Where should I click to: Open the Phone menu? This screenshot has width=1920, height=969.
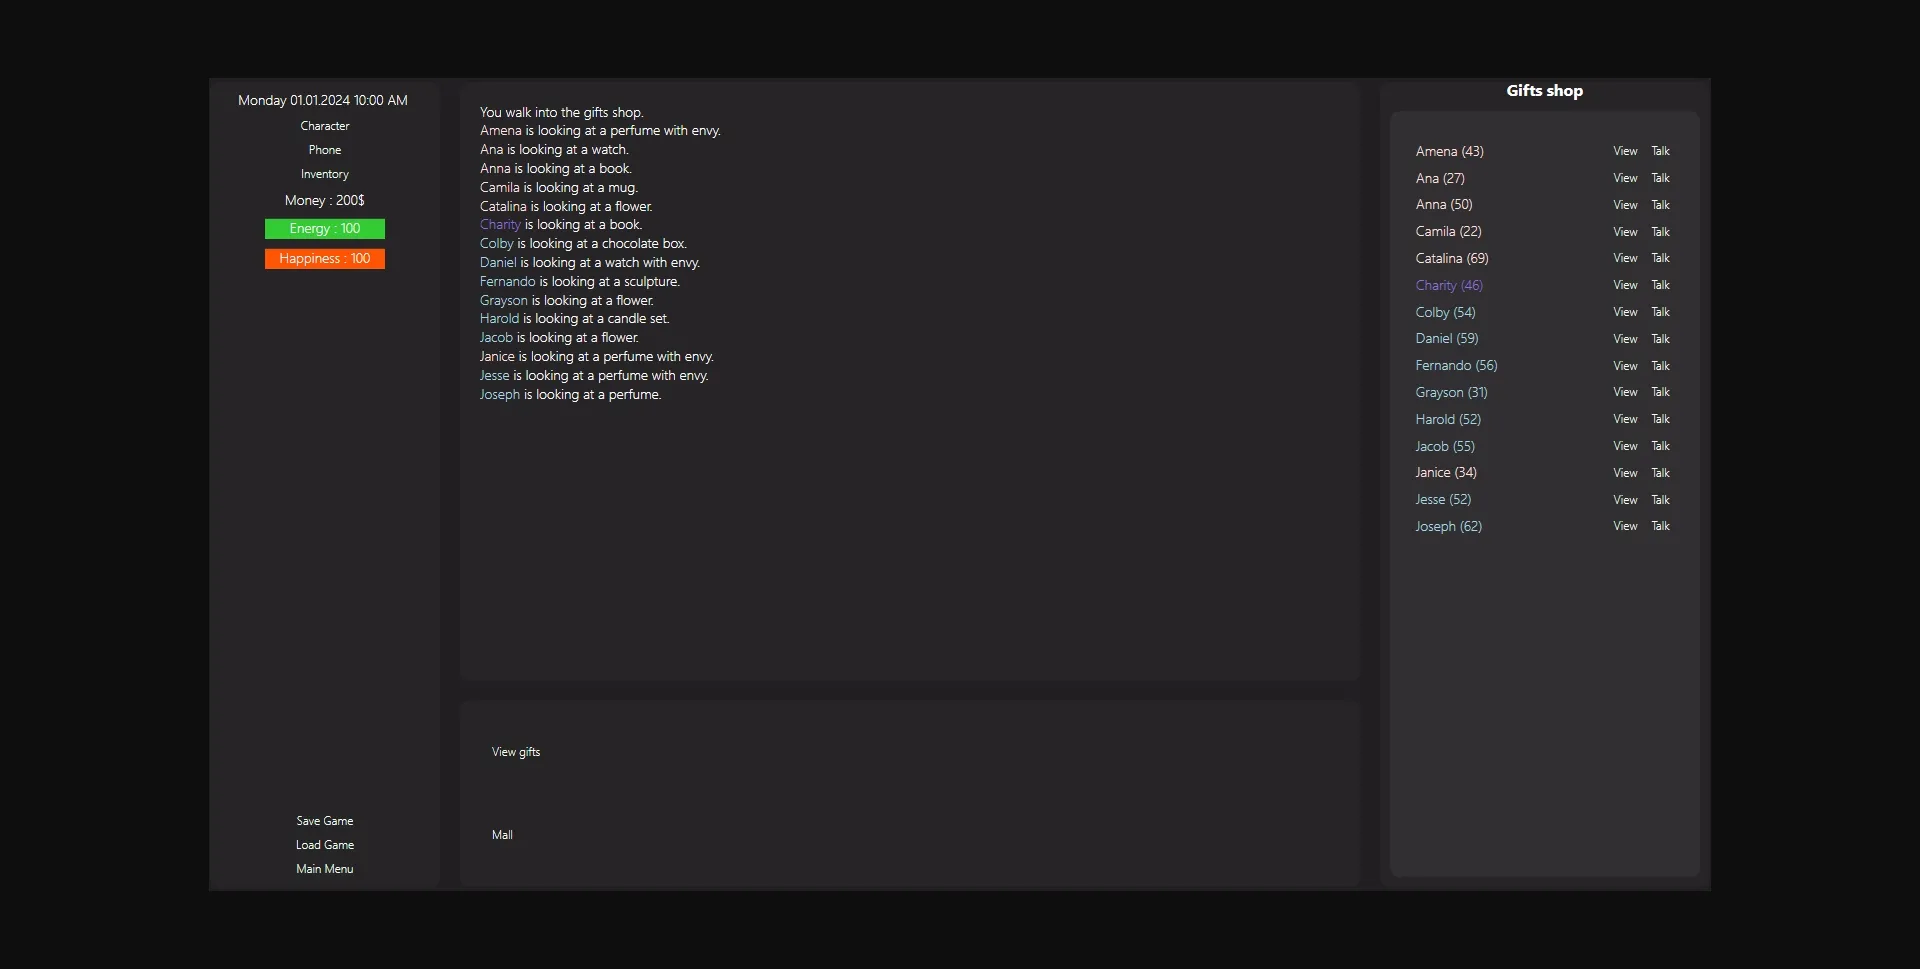point(324,150)
